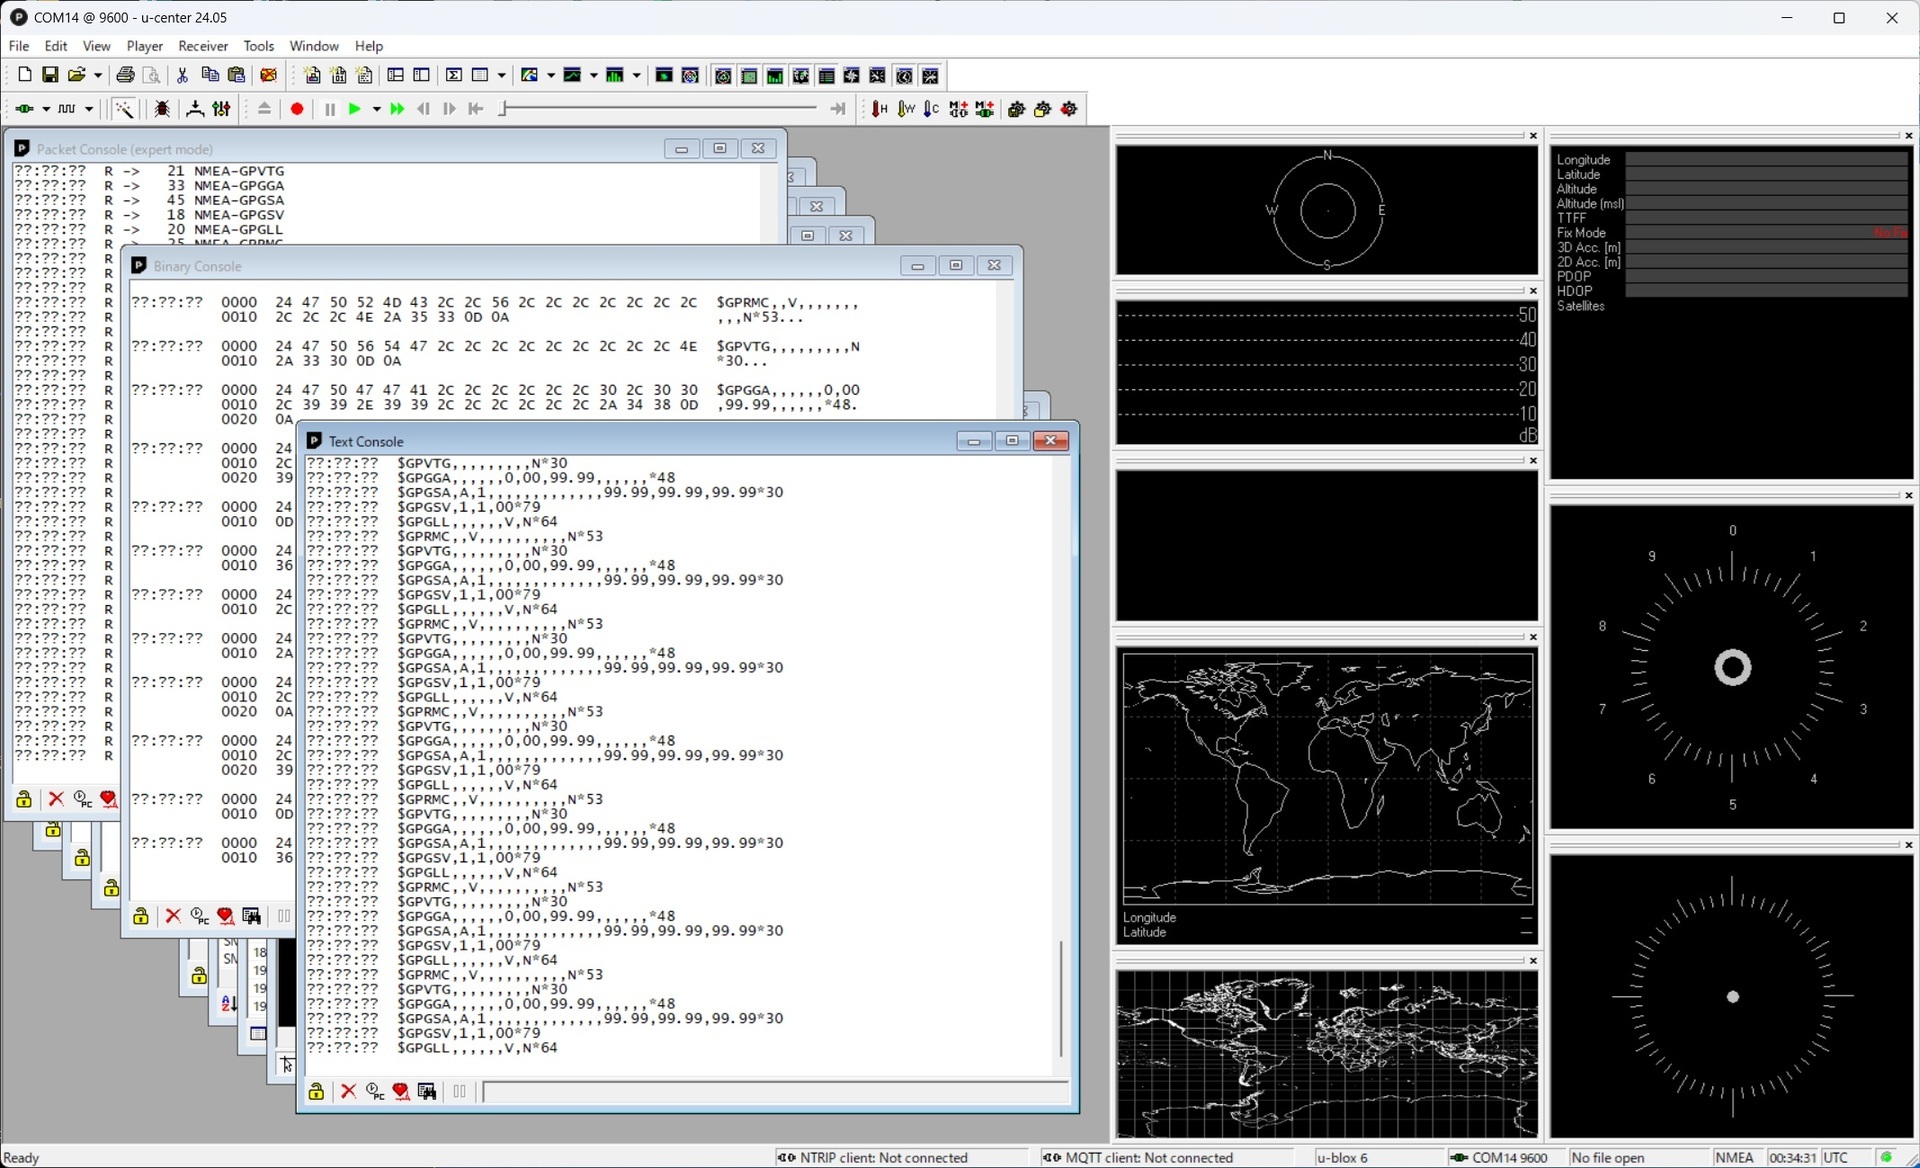The width and height of the screenshot is (1920, 1168).
Task: Toggle PC time display in the Binary Console
Action: pyautogui.click(x=199, y=916)
